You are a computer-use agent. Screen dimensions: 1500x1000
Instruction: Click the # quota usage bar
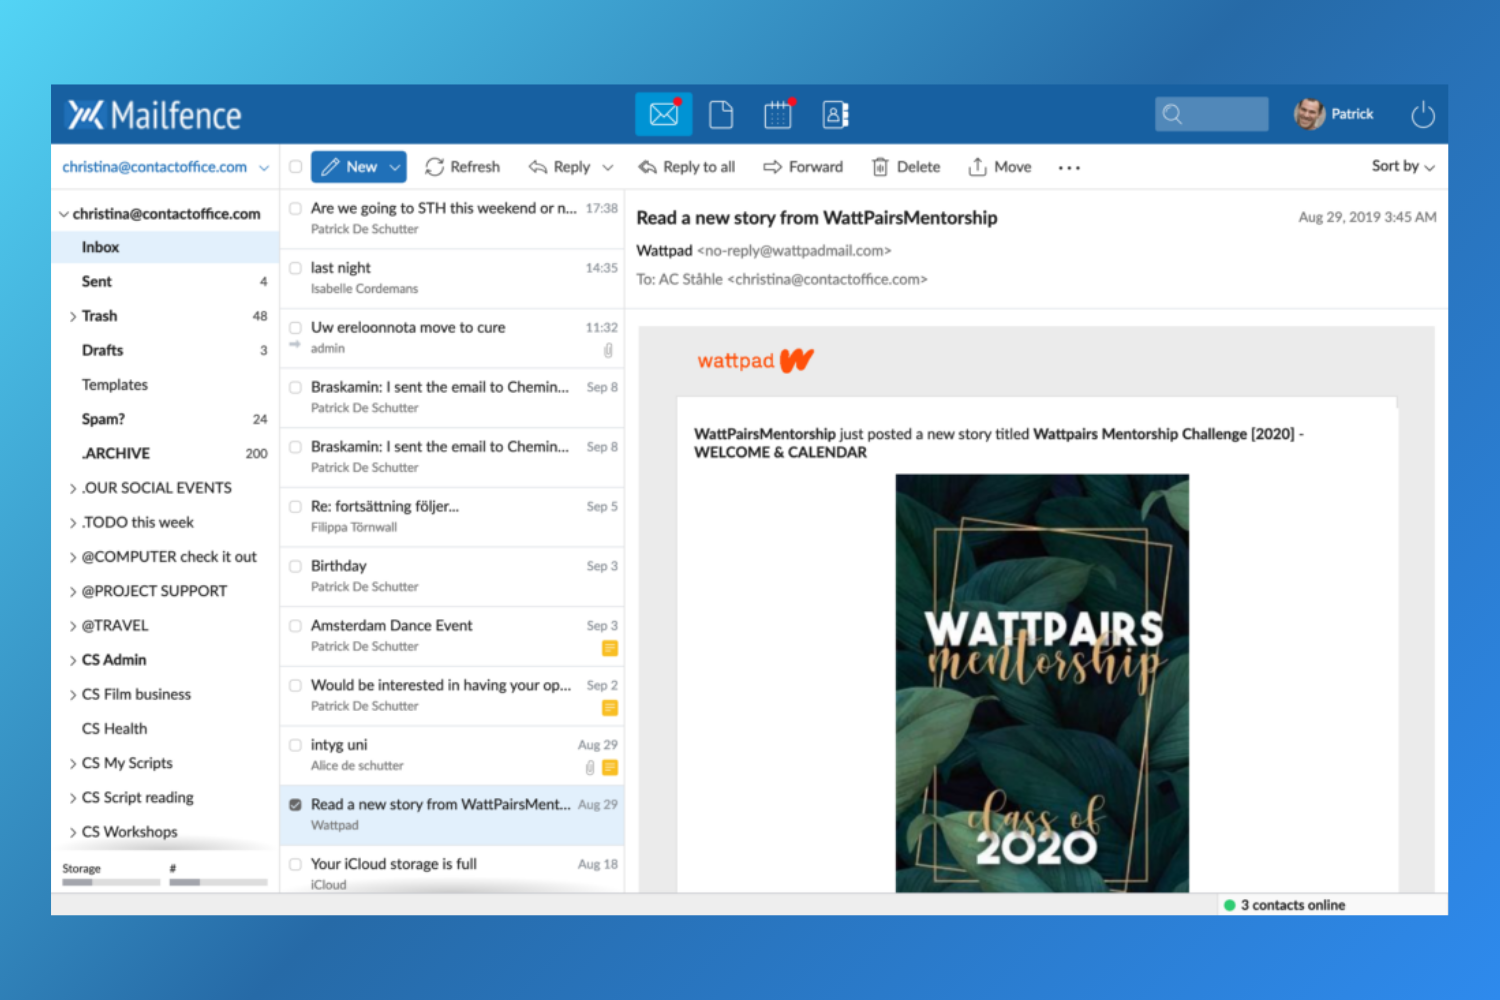pos(218,882)
